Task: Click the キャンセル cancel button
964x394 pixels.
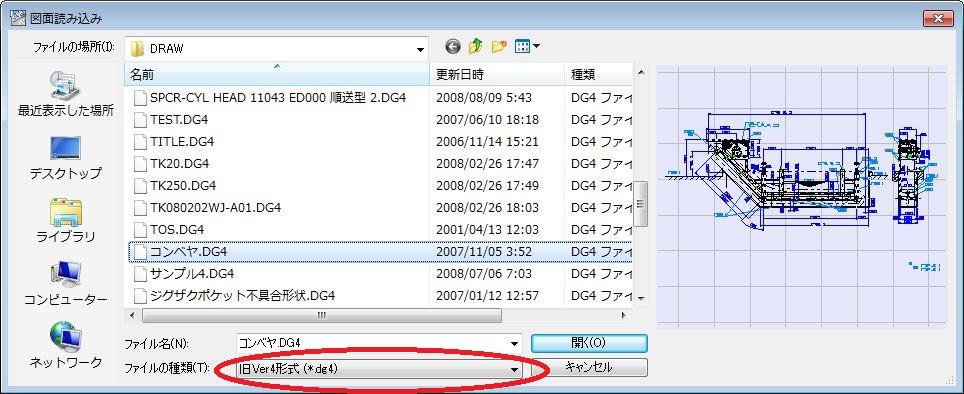Action: 589,368
